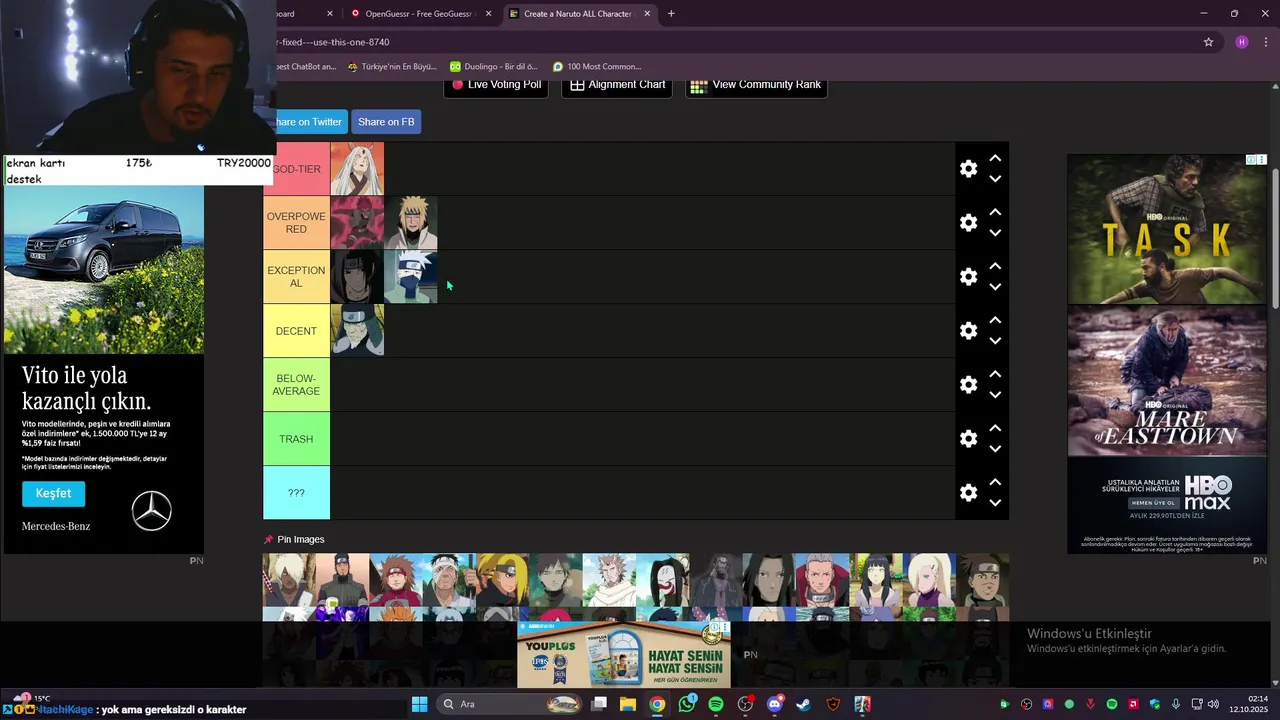
Task: Open Türkiye'nin En Büyü bookmark
Action: (x=392, y=67)
